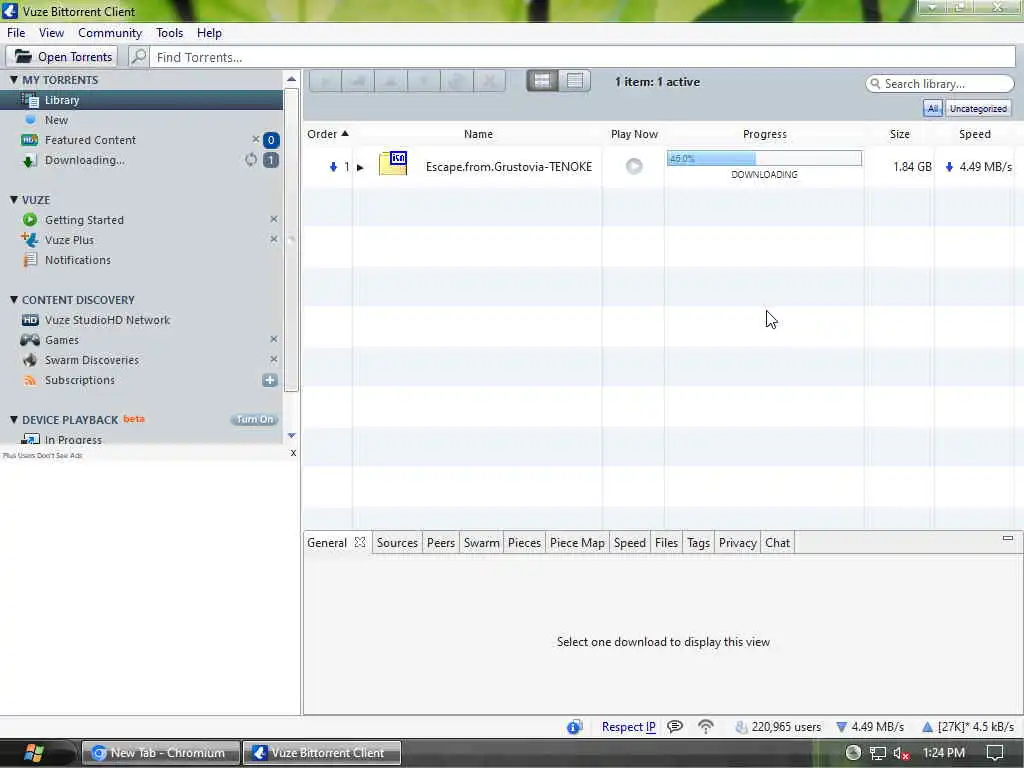The height and width of the screenshot is (768, 1024).
Task: Click the blue 0 badge on Featured Content
Action: coord(271,140)
